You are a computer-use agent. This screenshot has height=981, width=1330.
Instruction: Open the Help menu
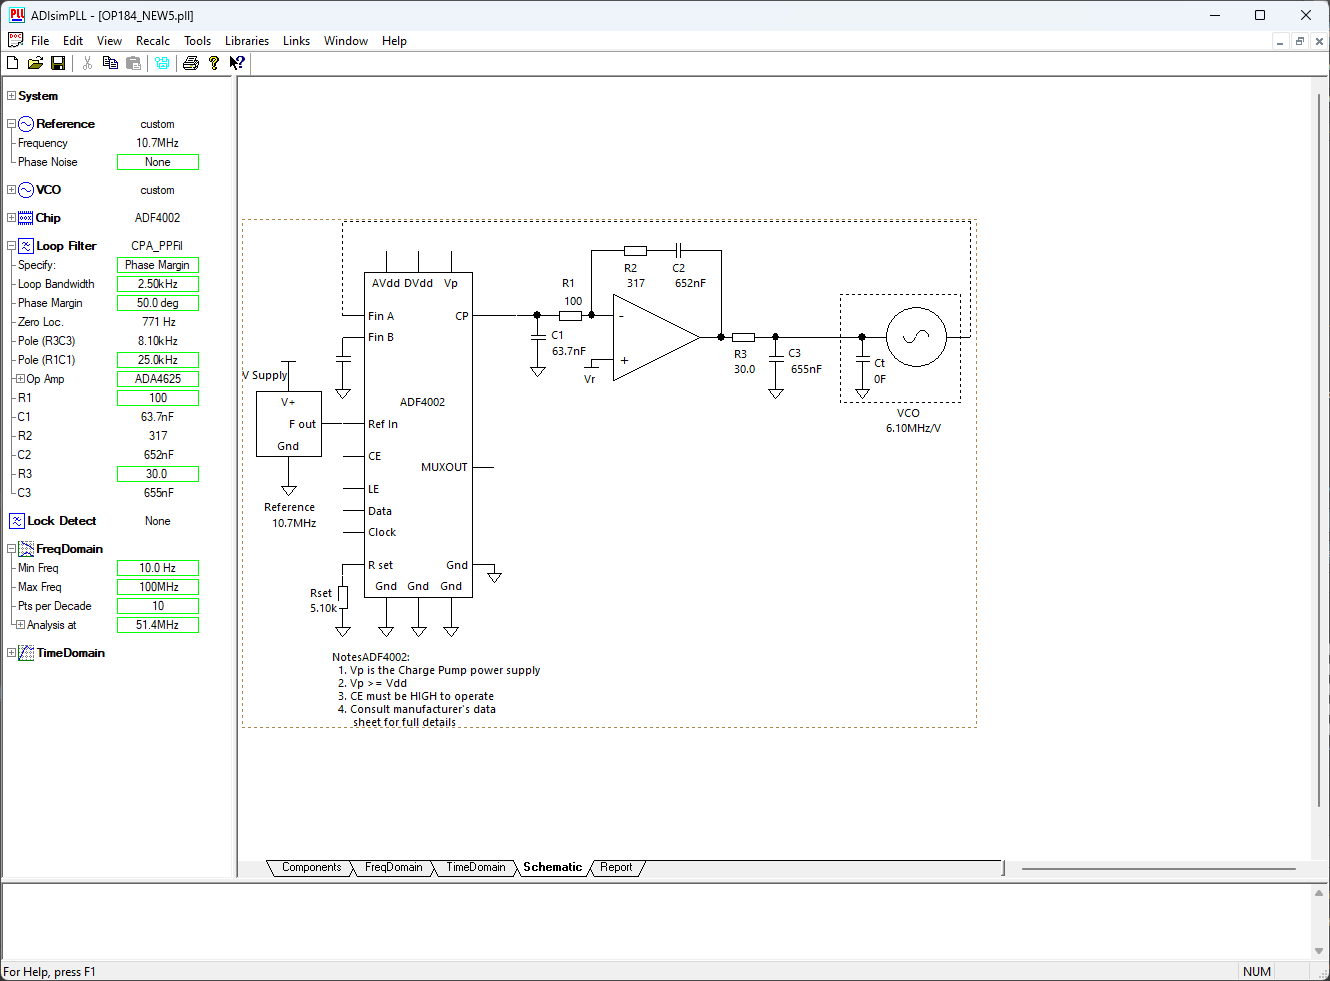click(x=394, y=41)
